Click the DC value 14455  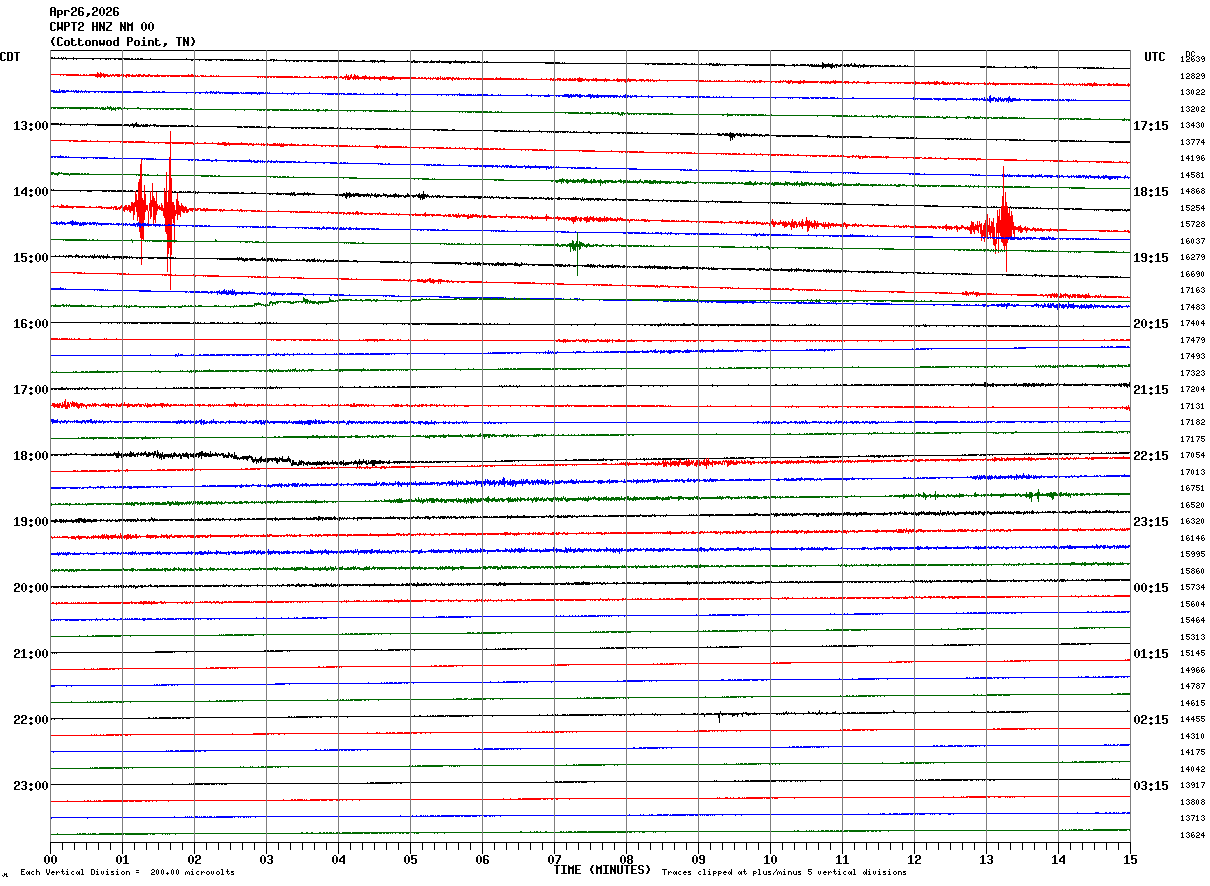pyautogui.click(x=1192, y=720)
